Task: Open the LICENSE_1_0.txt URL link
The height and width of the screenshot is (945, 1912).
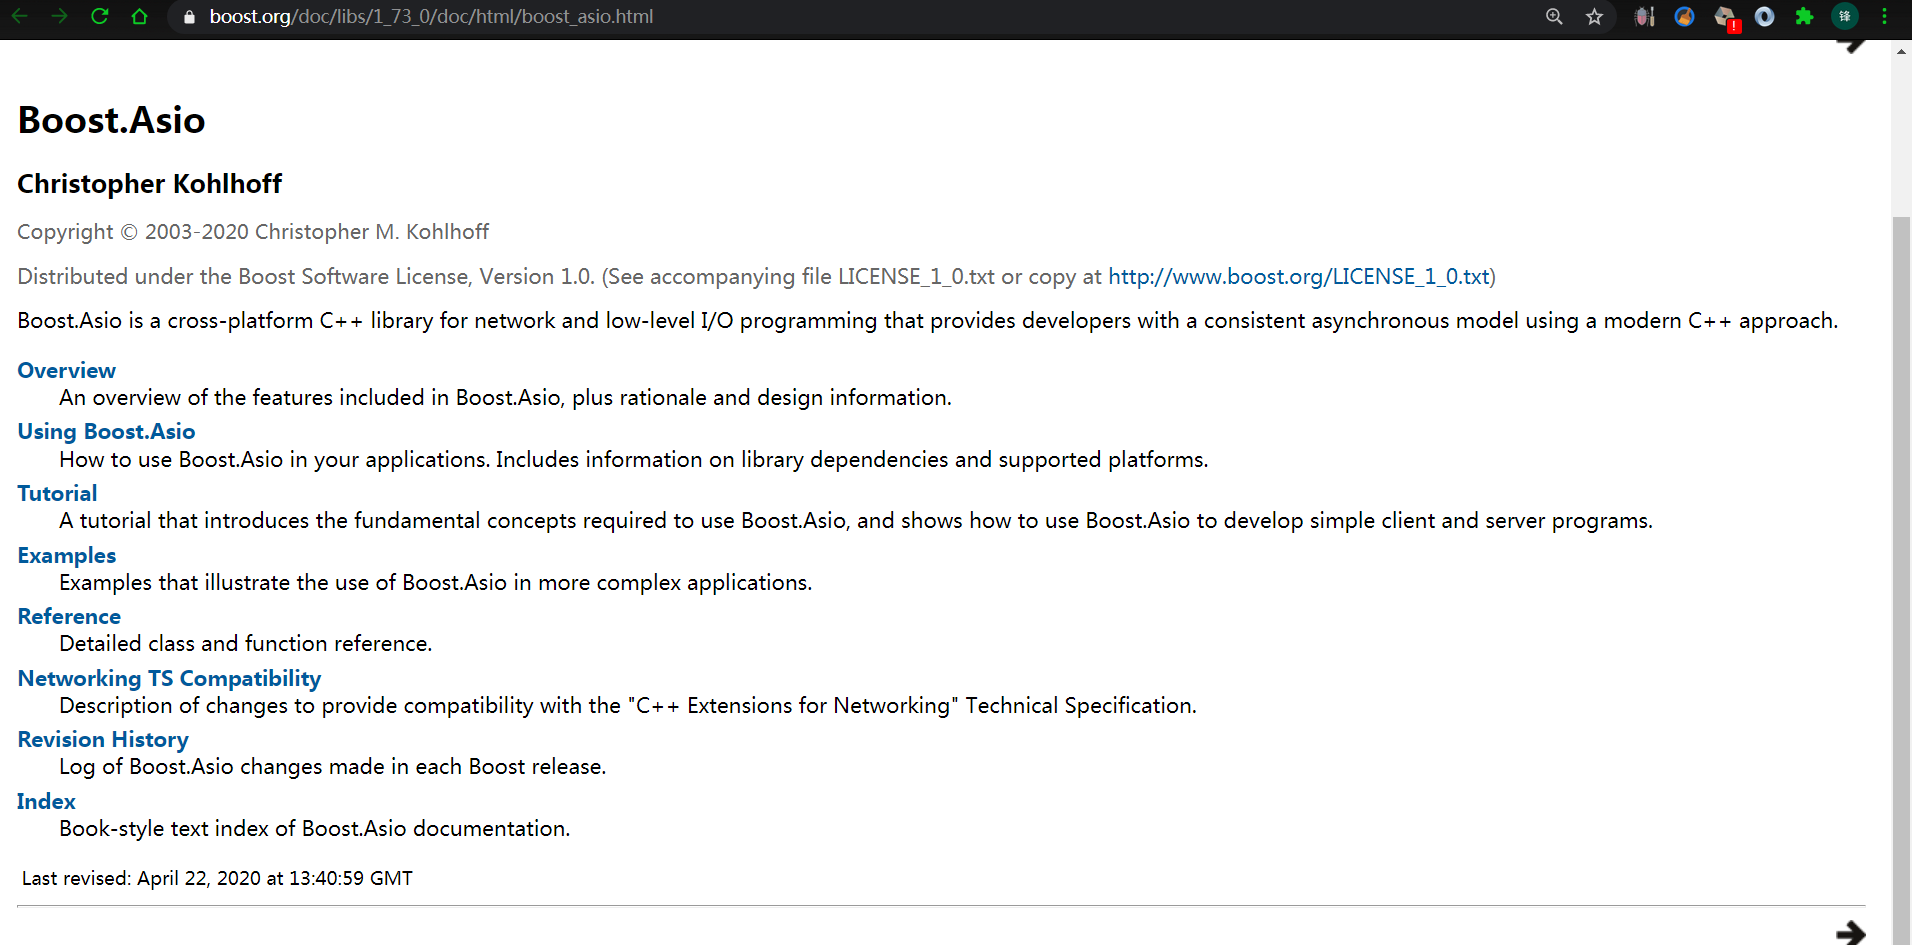Action: tap(1298, 276)
